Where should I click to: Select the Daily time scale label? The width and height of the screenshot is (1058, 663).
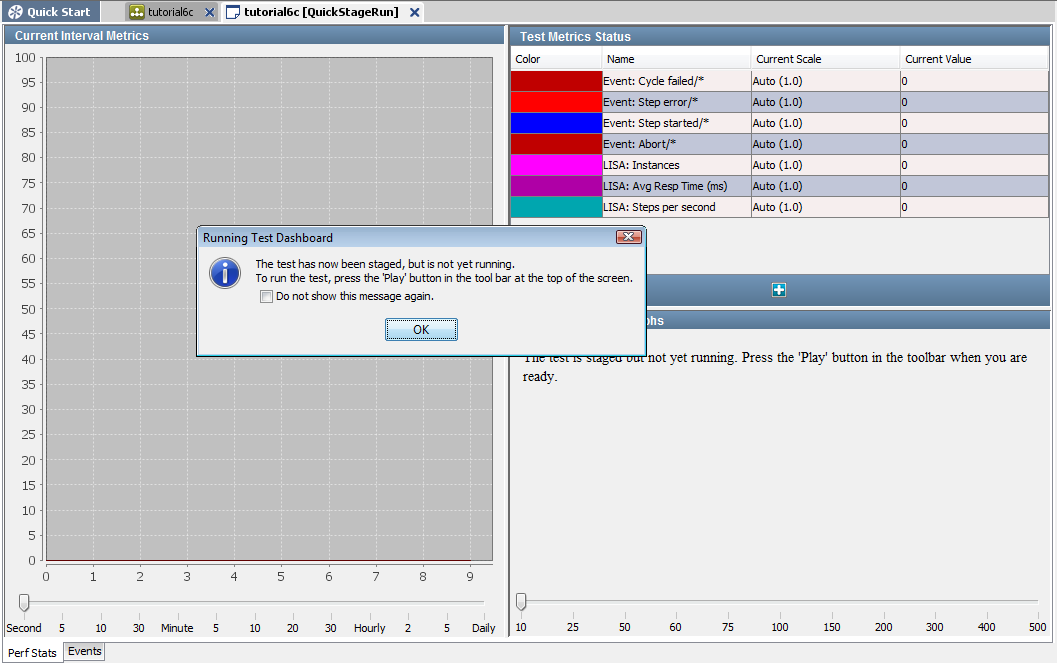[x=483, y=627]
